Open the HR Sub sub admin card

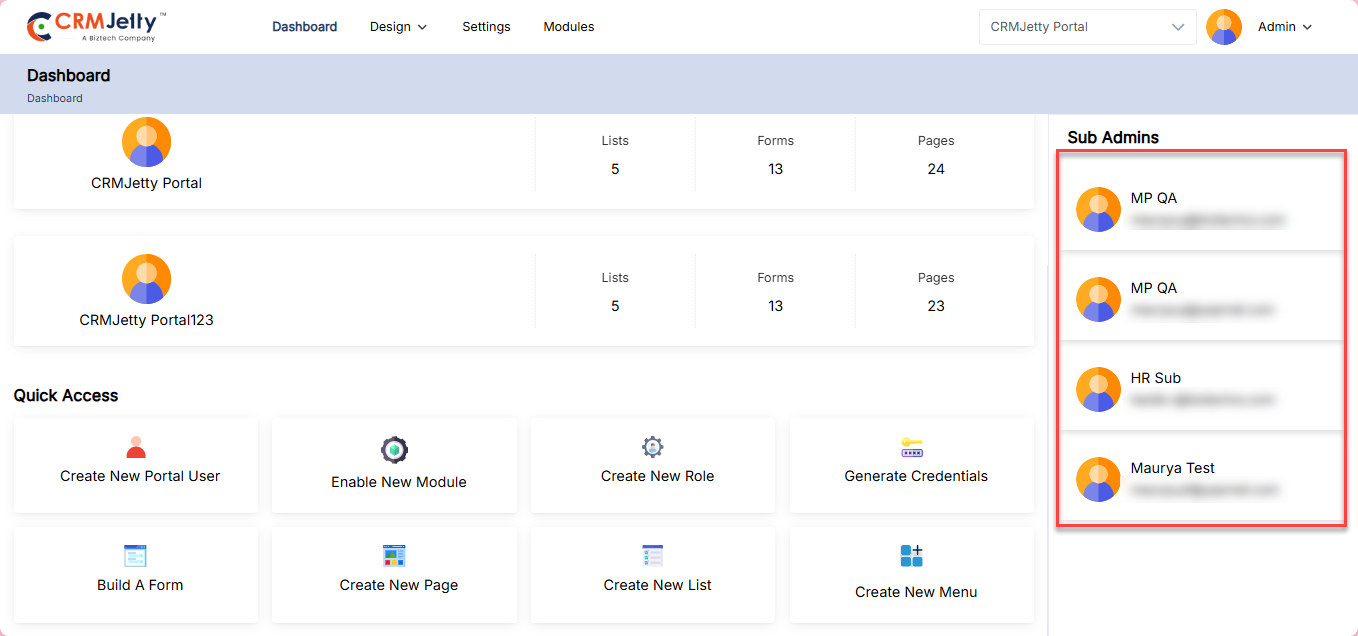1201,388
